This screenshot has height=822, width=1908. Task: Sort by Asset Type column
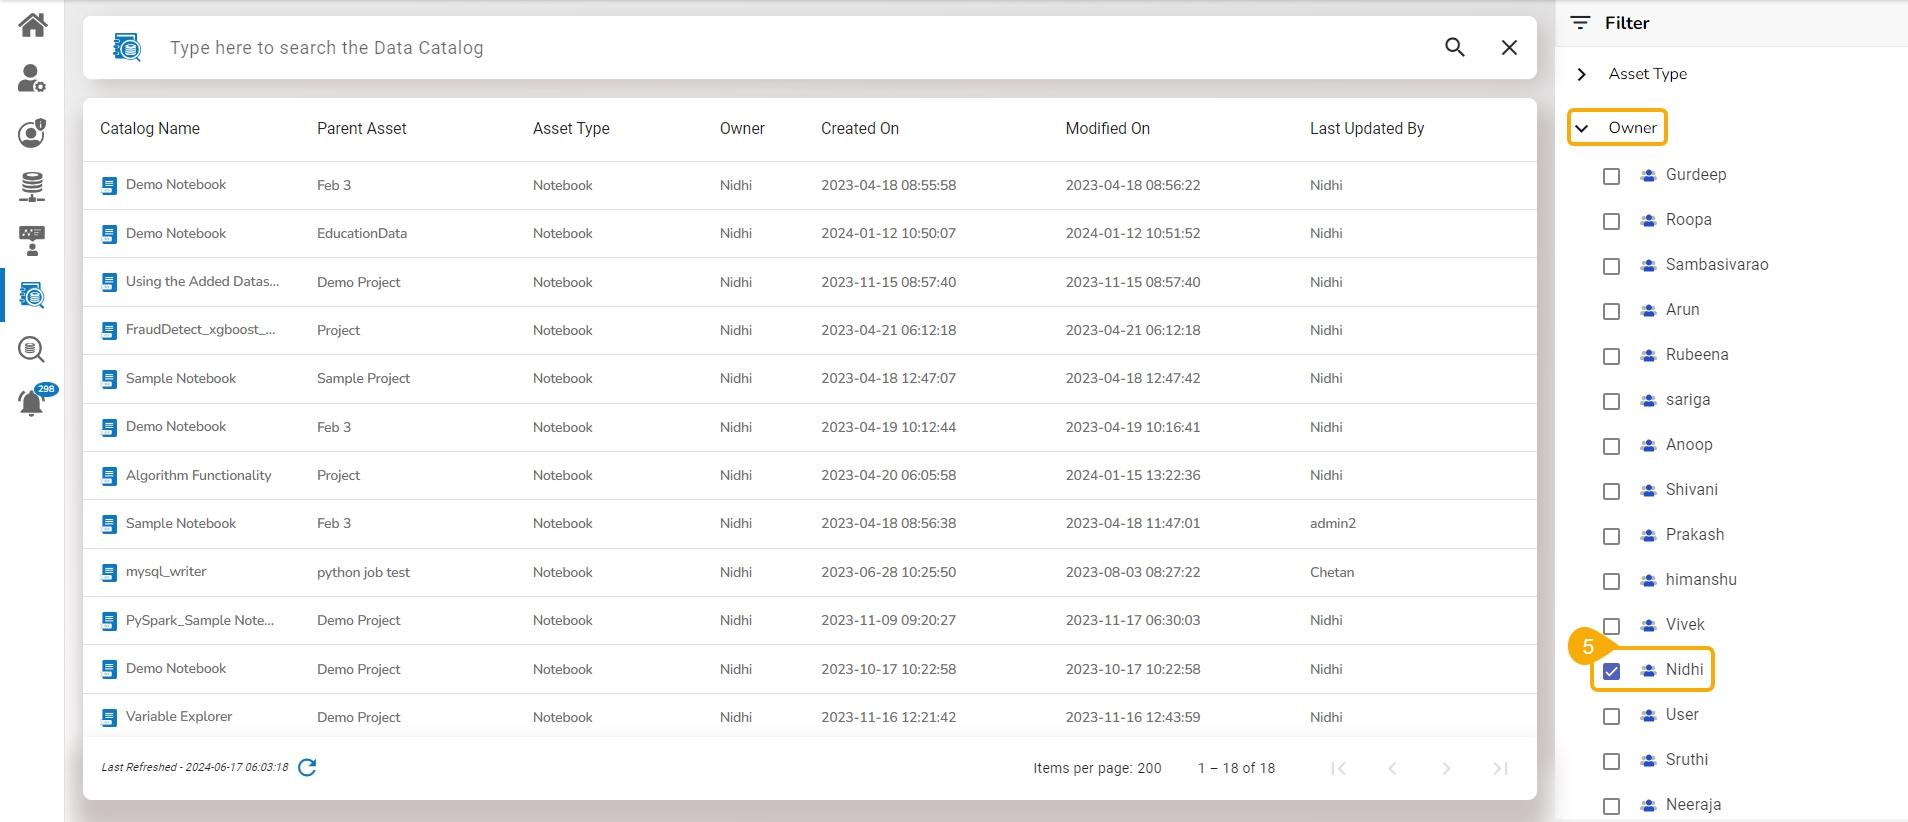tap(571, 128)
